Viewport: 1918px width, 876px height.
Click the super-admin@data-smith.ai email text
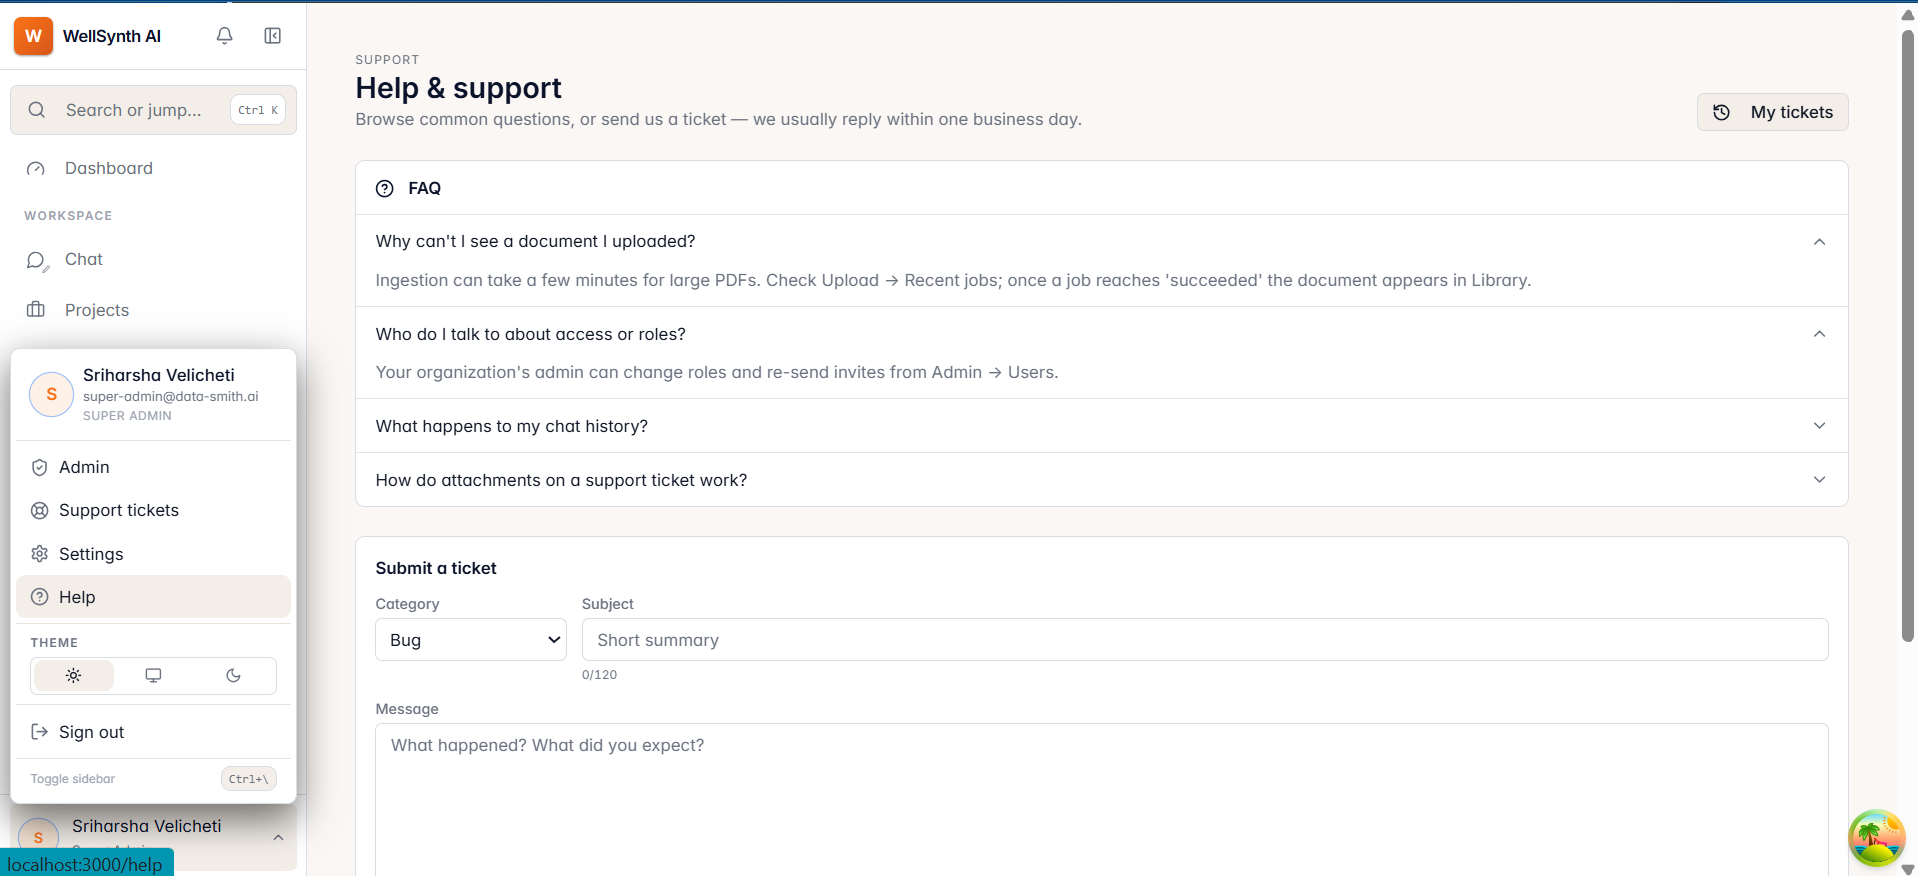[x=171, y=397]
